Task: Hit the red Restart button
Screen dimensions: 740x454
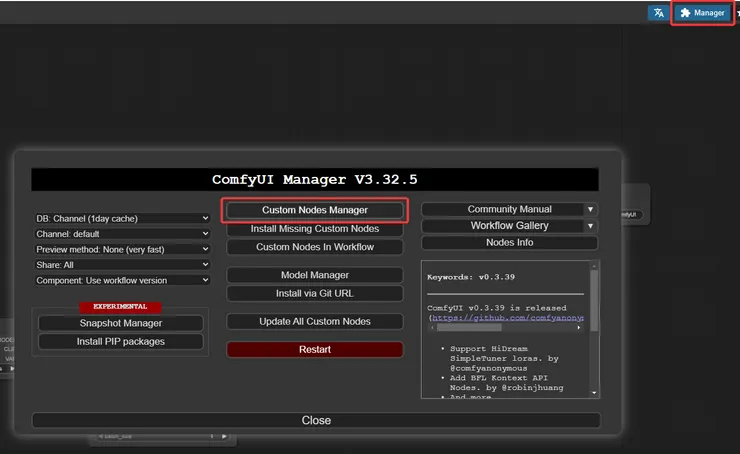Action: click(x=315, y=350)
